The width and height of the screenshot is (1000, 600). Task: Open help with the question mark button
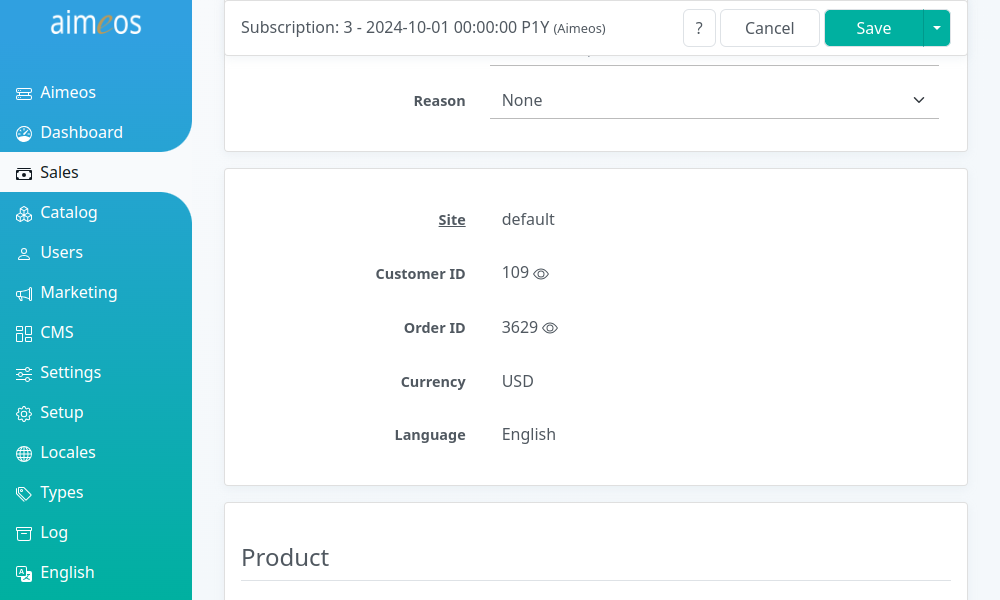point(699,28)
